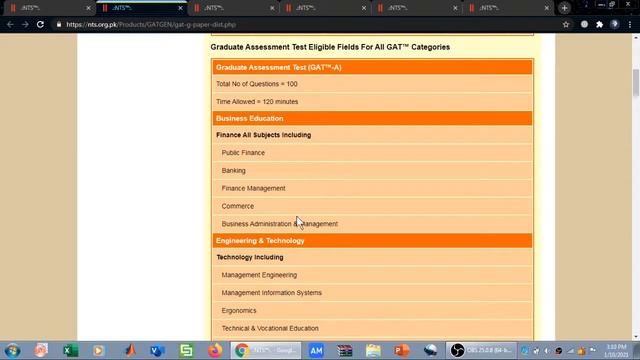Launch Firefox from the taskbar
This screenshot has height=360, width=640.
click(x=215, y=351)
